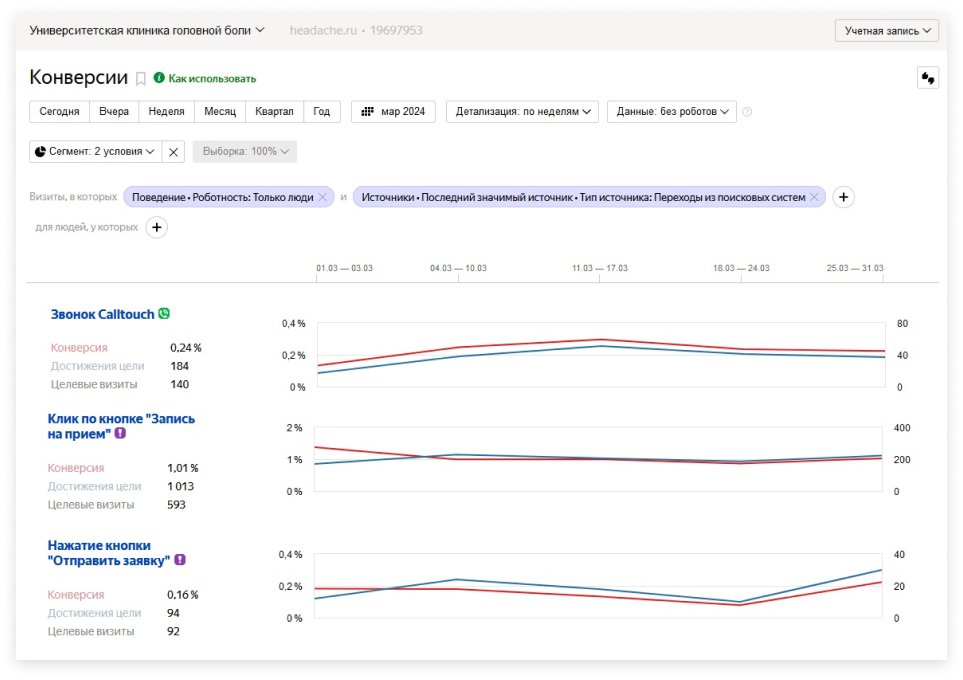Click the help question icon near Данные
Screen dimensions: 963x680
[x=747, y=112]
